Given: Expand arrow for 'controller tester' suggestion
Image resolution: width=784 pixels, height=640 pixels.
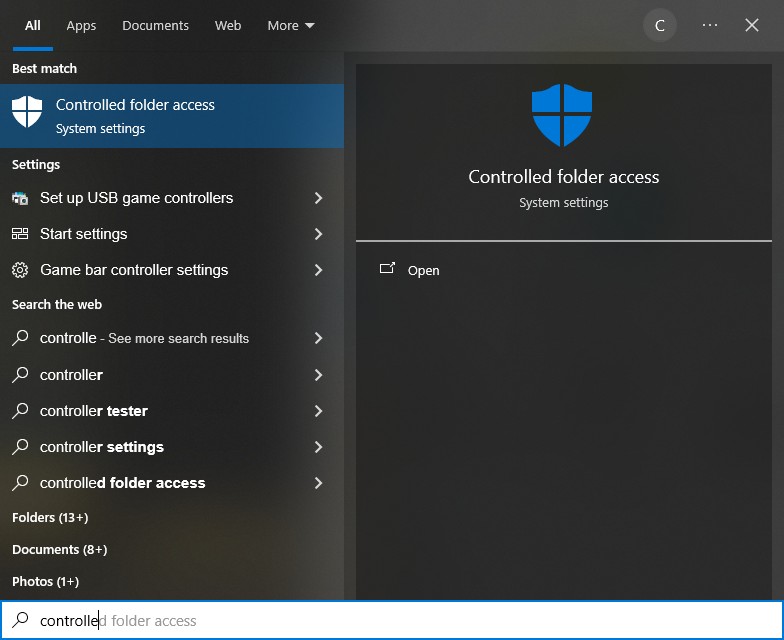Looking at the screenshot, I should click(318, 410).
